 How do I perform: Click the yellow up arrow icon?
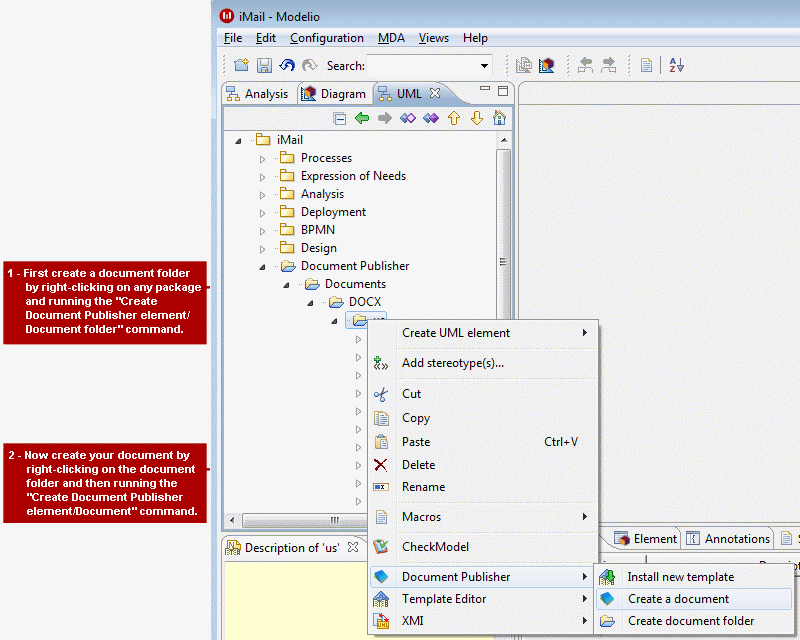coord(454,118)
